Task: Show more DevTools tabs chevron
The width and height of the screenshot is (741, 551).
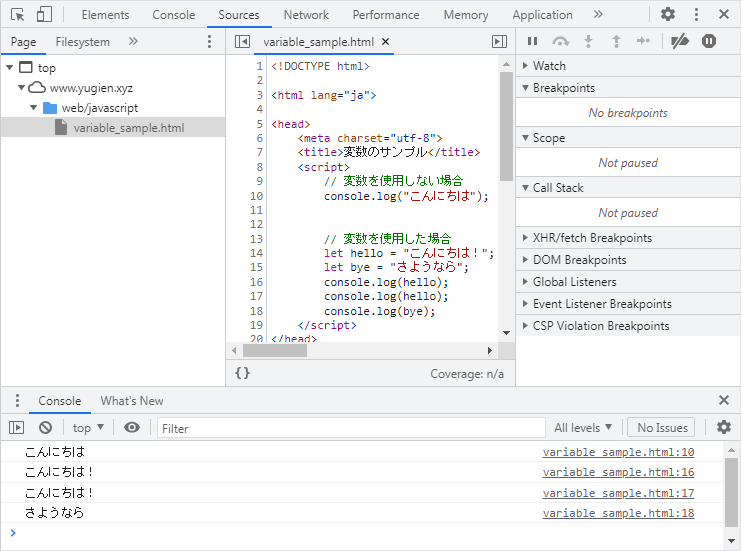Action: pos(598,14)
